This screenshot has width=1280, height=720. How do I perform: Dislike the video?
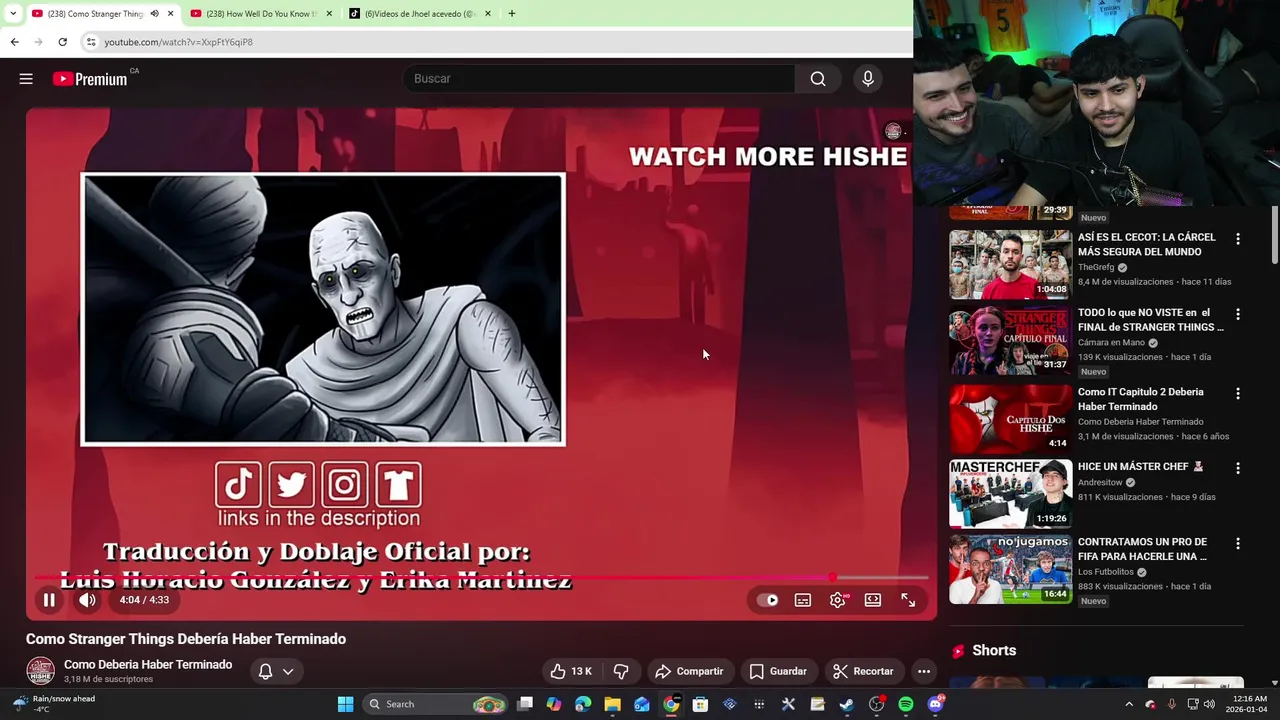pyautogui.click(x=621, y=671)
